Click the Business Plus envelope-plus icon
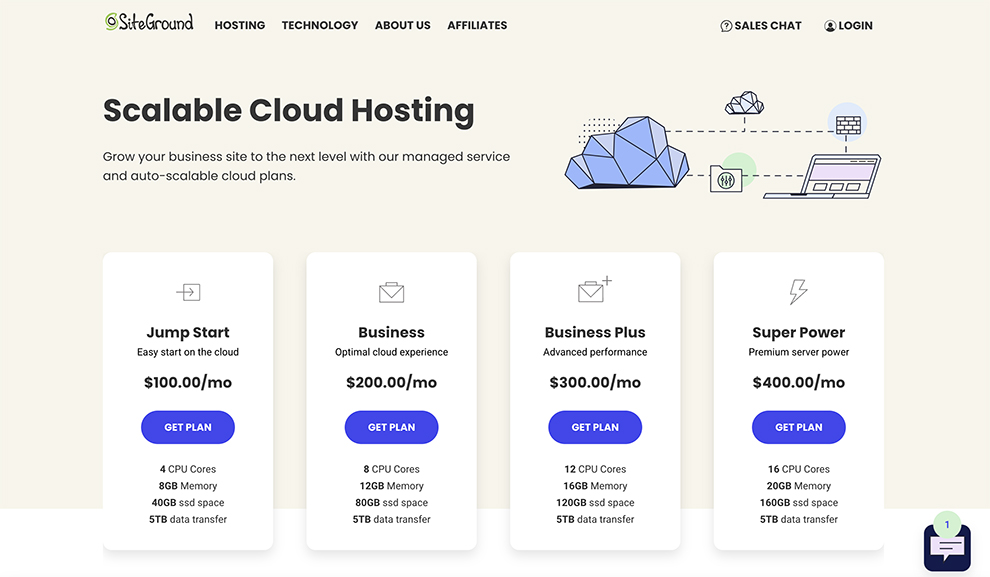 pos(595,290)
